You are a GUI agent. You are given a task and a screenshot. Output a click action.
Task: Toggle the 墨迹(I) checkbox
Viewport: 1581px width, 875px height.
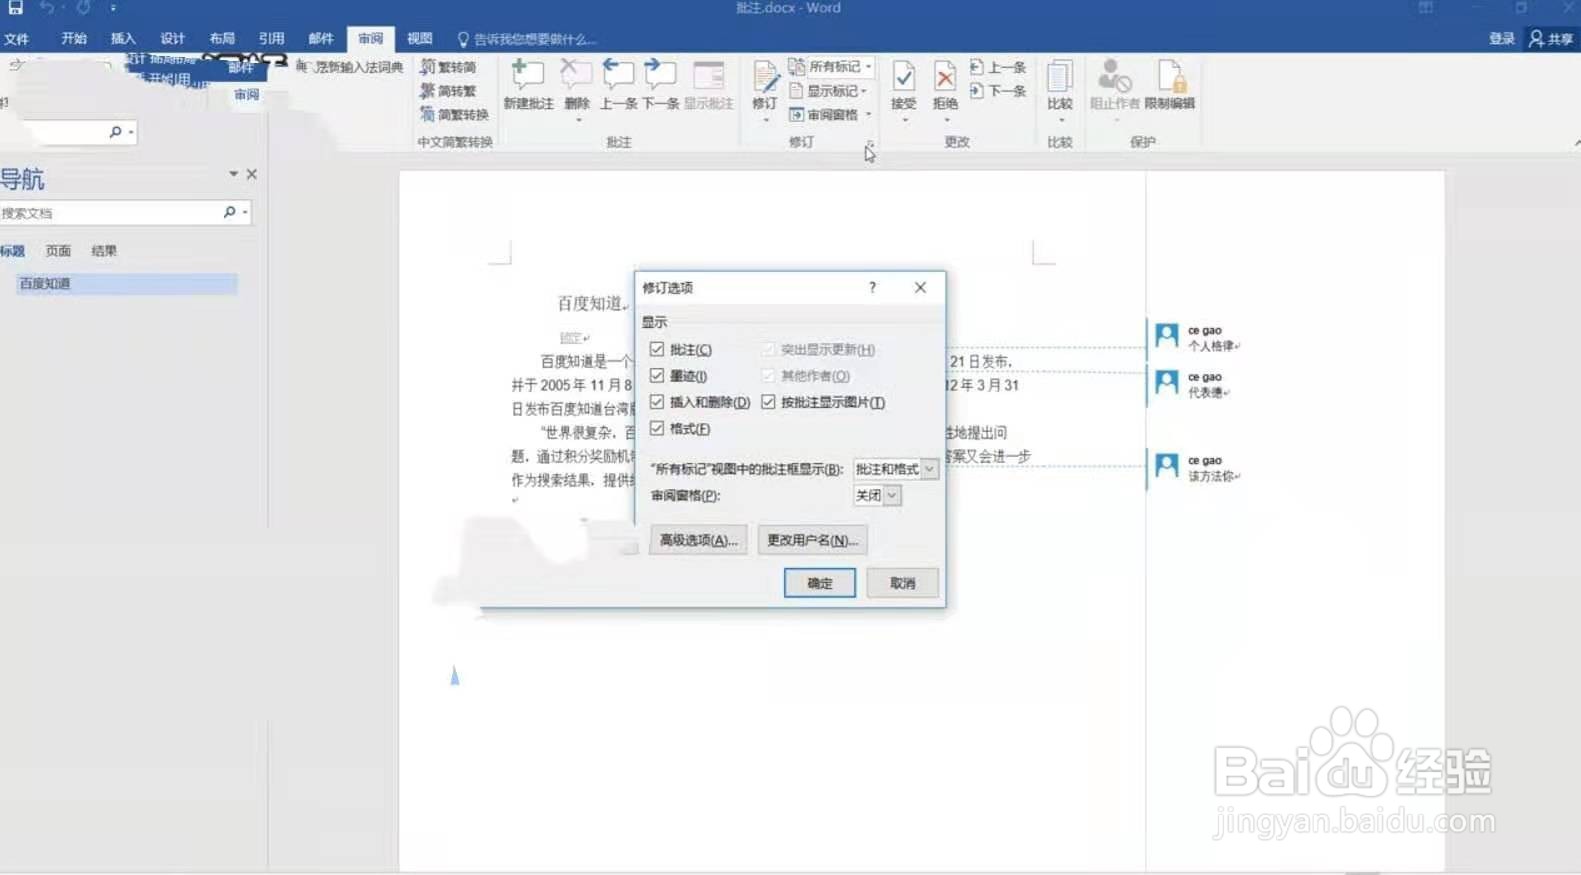pyautogui.click(x=657, y=375)
